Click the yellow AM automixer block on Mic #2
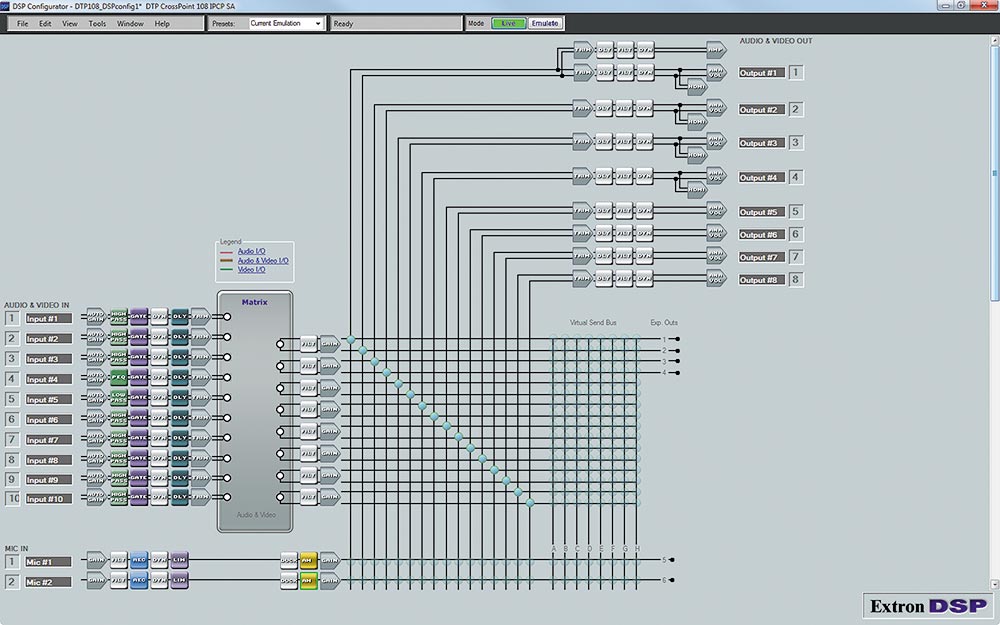1000x625 pixels. click(308, 581)
